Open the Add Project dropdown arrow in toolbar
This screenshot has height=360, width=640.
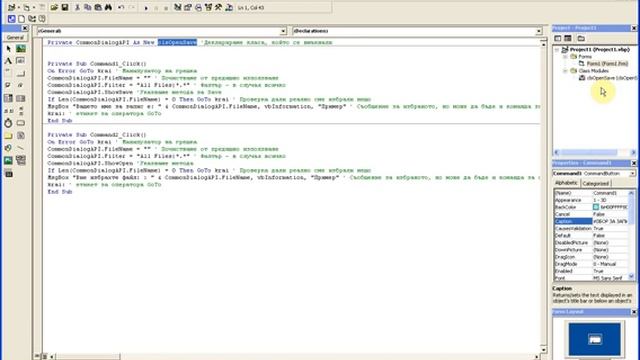coord(18,8)
